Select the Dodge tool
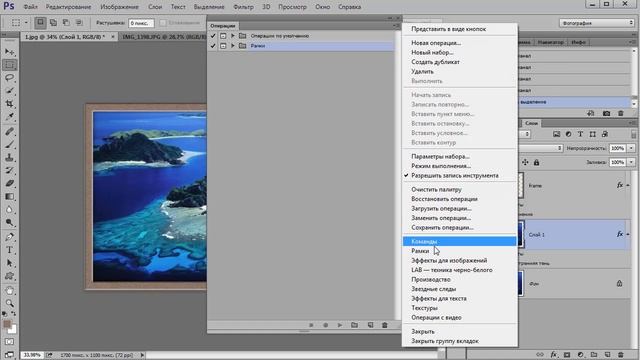The width and height of the screenshot is (640, 360). pos(9,222)
